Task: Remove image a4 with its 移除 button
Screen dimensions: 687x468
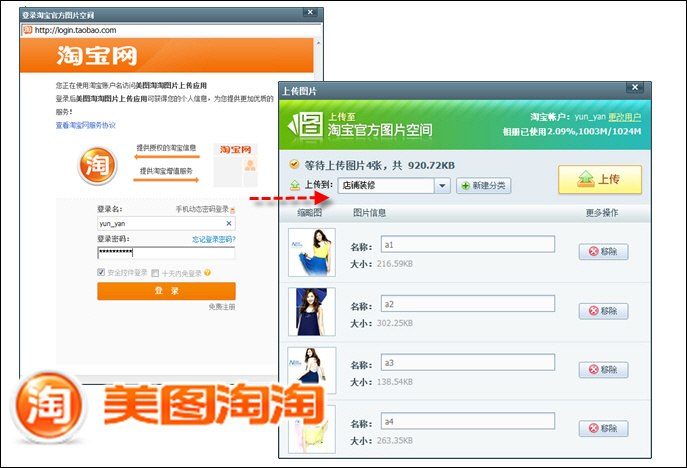Action: [x=603, y=428]
